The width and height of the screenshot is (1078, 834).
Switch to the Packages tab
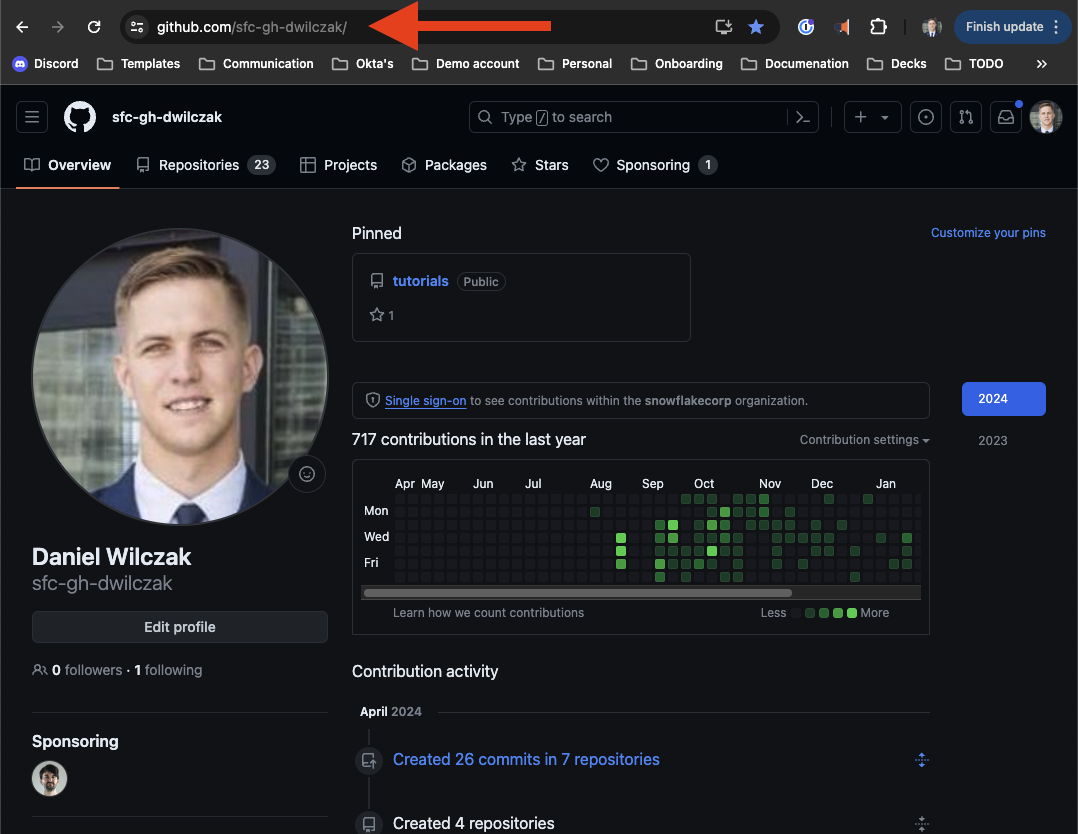pyautogui.click(x=444, y=165)
